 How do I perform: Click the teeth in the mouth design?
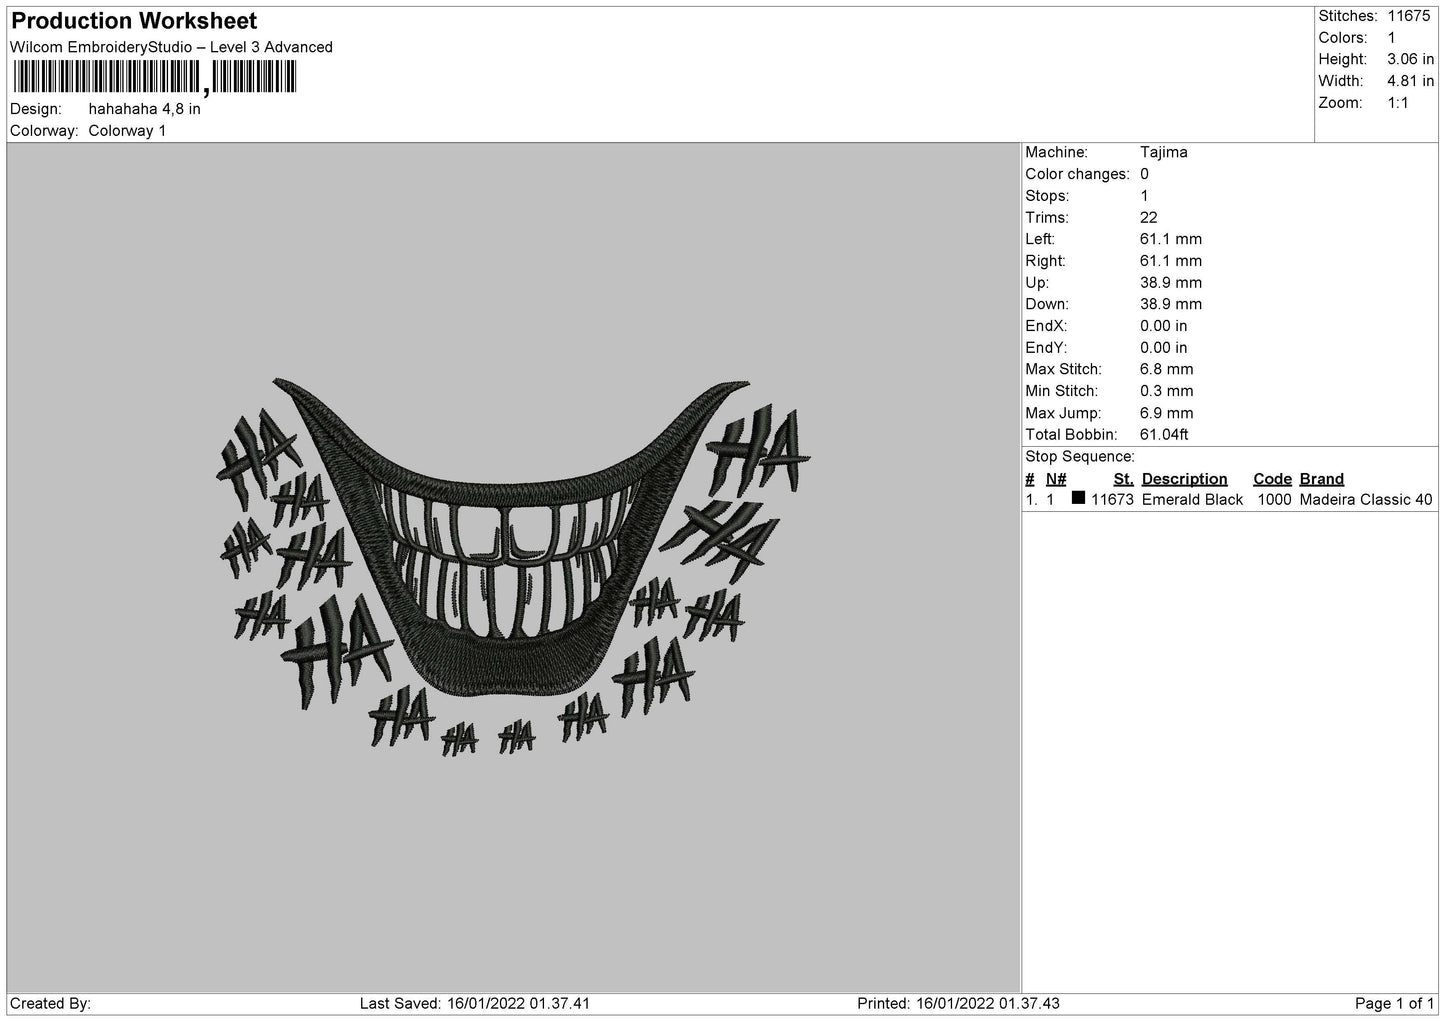tap(510, 558)
